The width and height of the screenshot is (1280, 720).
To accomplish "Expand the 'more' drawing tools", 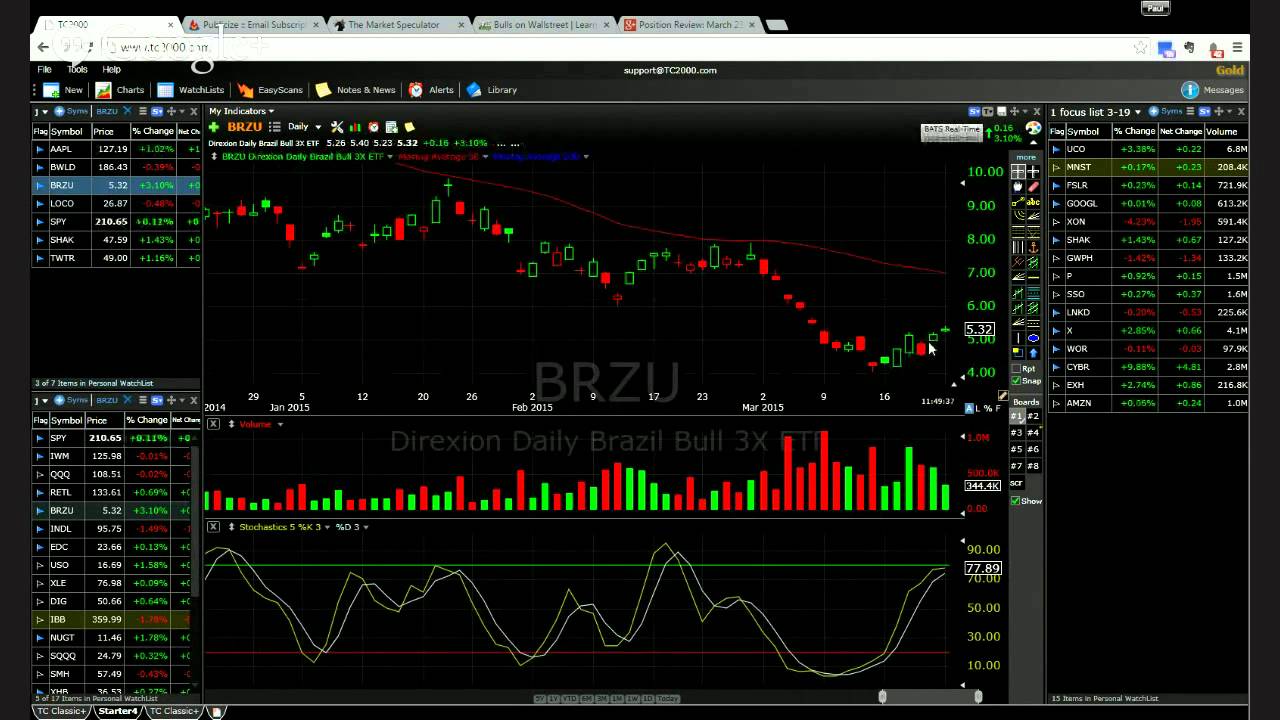I will click(1026, 157).
